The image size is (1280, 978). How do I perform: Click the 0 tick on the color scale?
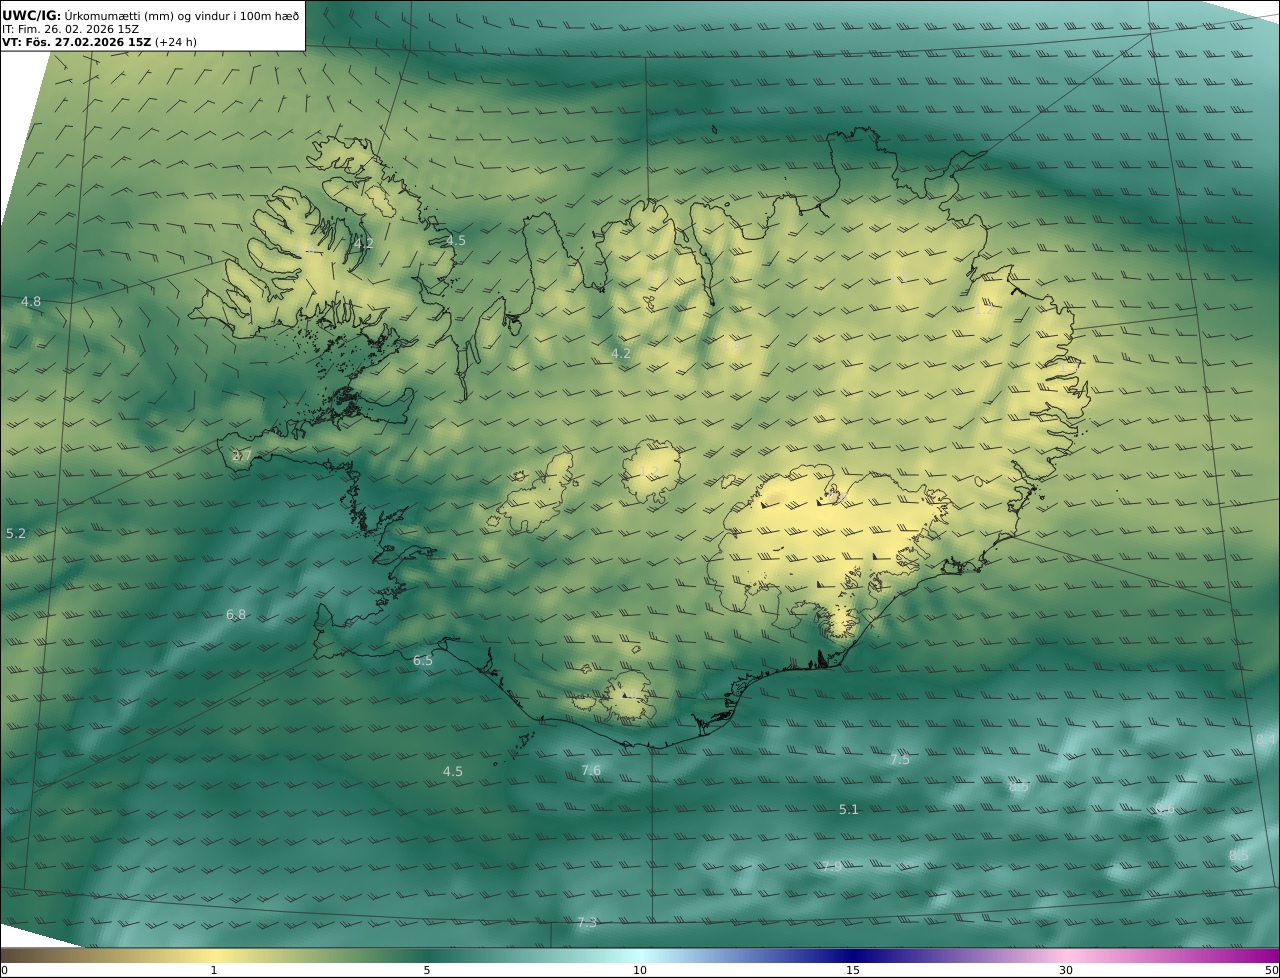(x=4, y=970)
